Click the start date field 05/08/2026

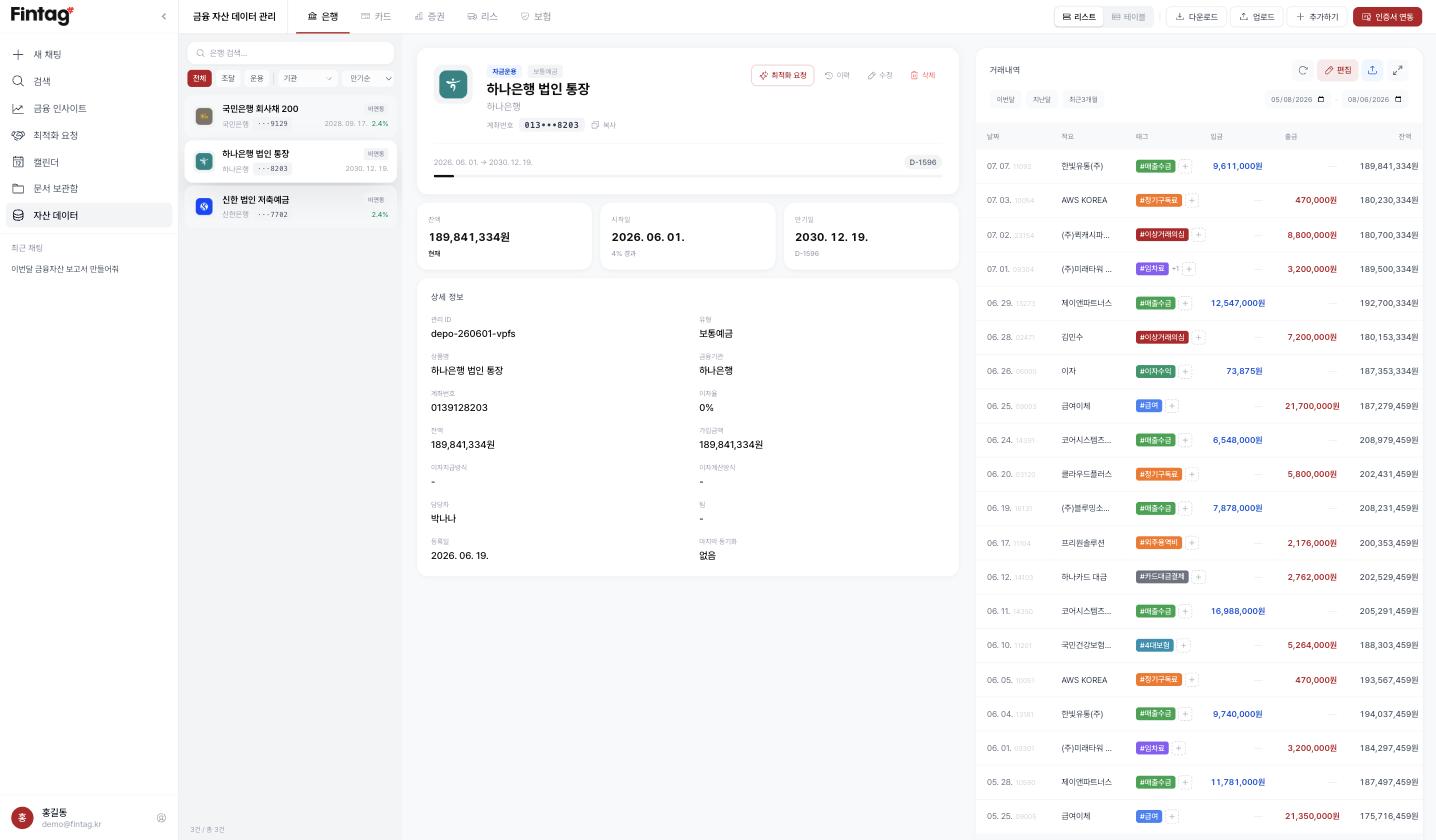click(x=1298, y=99)
